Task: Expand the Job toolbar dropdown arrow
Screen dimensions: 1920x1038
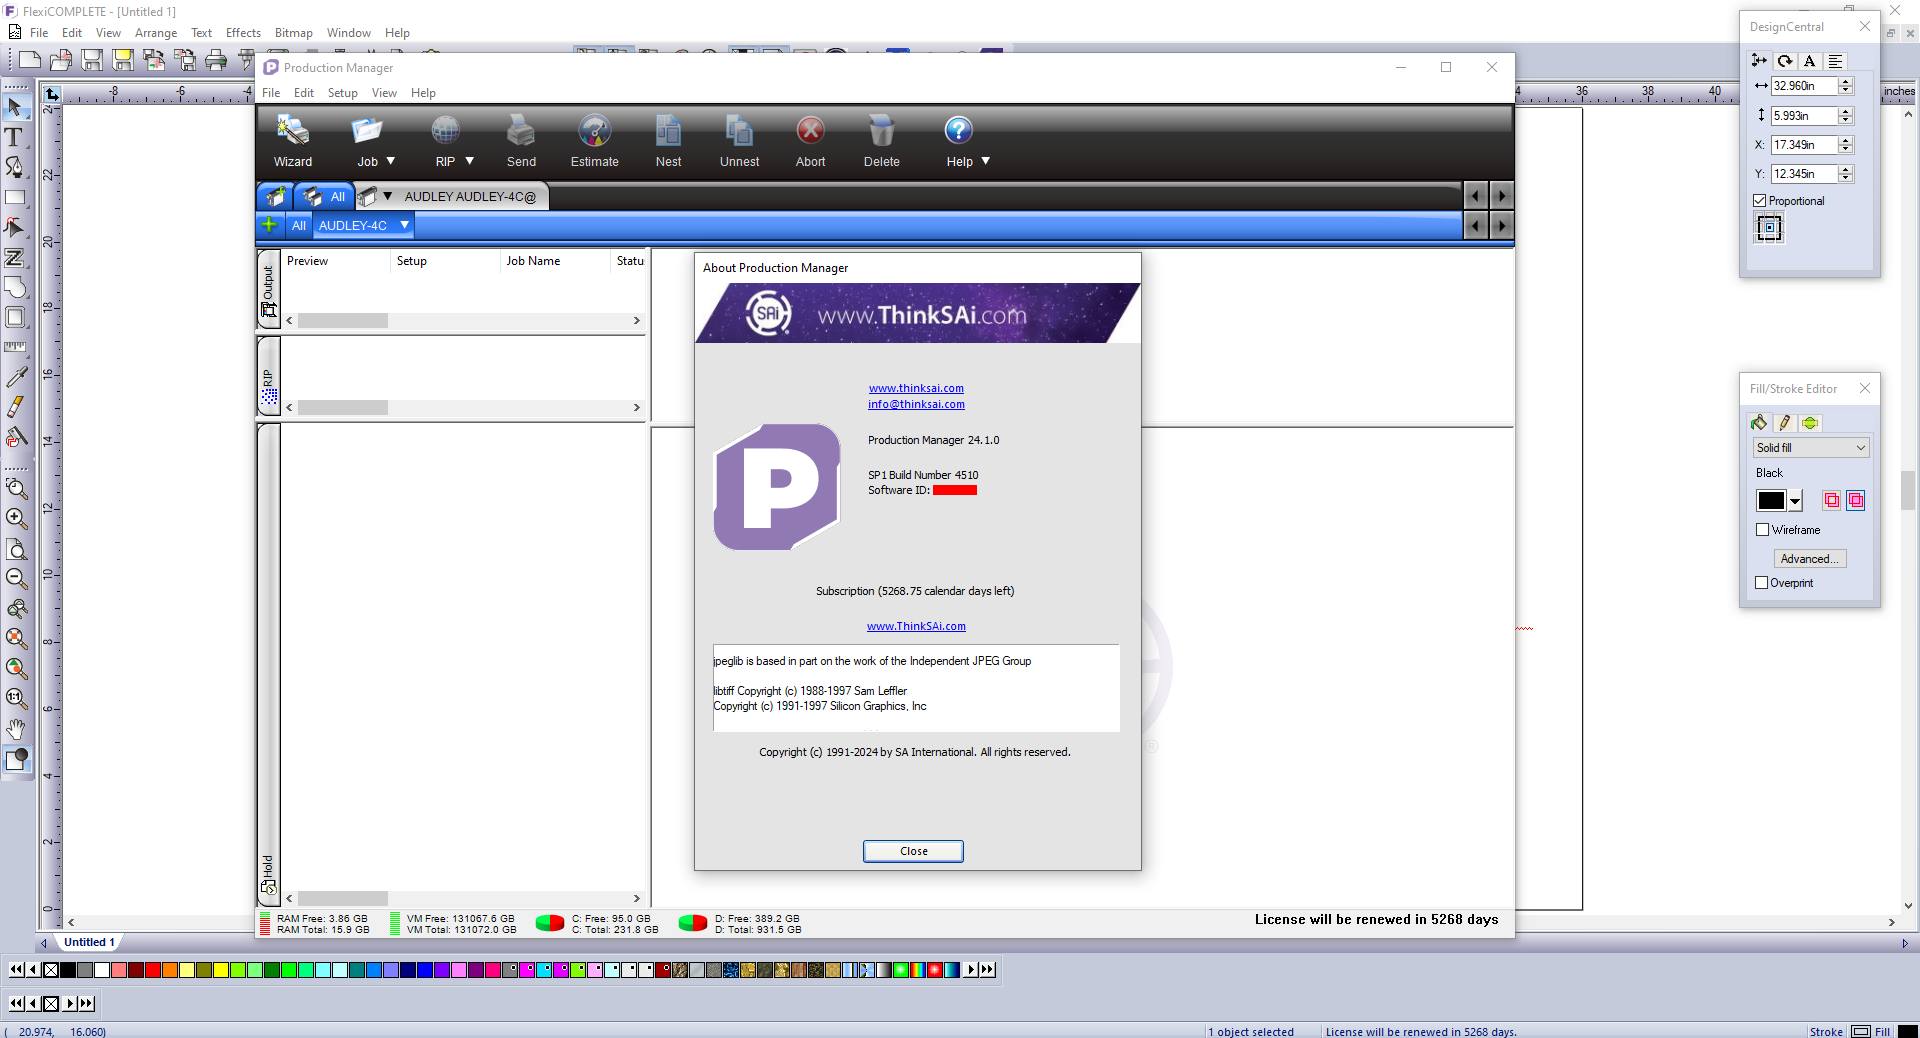Action: [x=391, y=161]
